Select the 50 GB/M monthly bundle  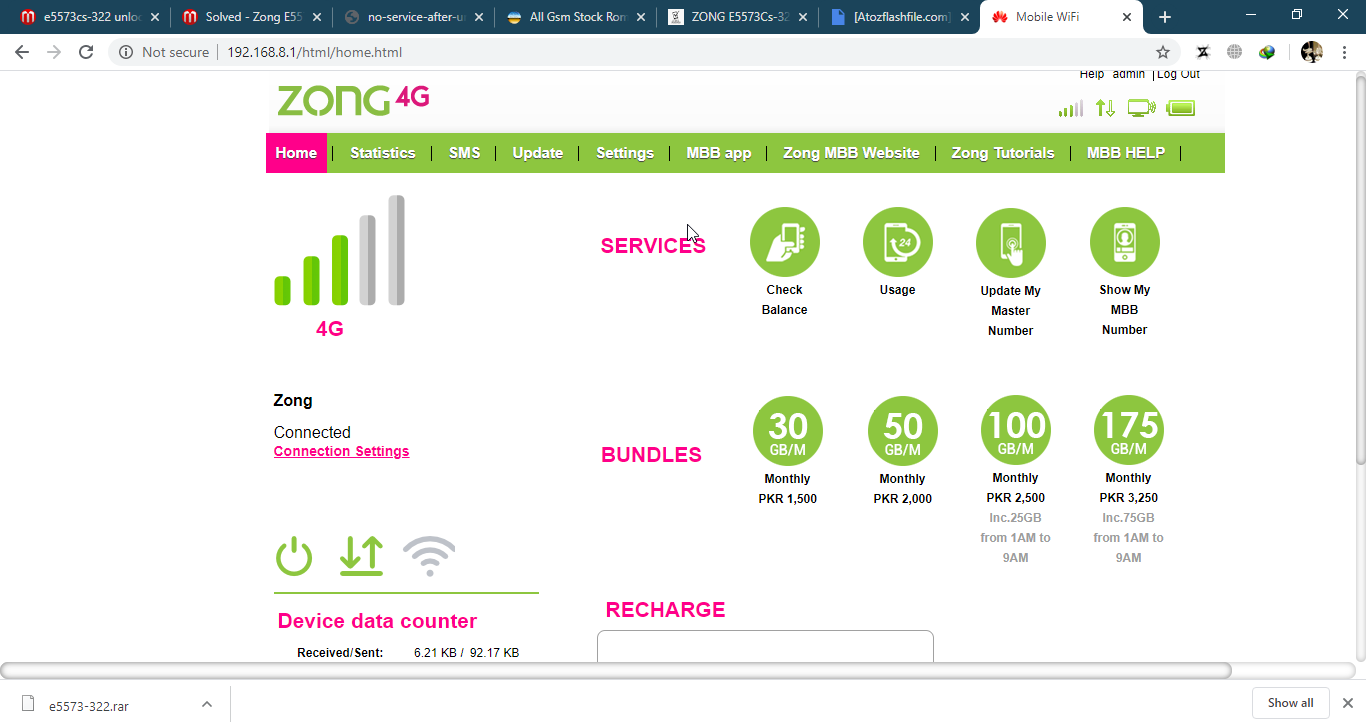(x=903, y=431)
